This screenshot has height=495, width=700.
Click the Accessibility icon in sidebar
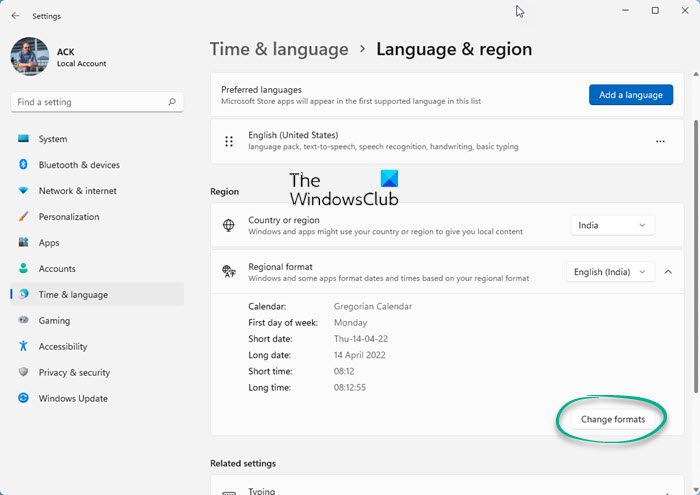[23, 346]
